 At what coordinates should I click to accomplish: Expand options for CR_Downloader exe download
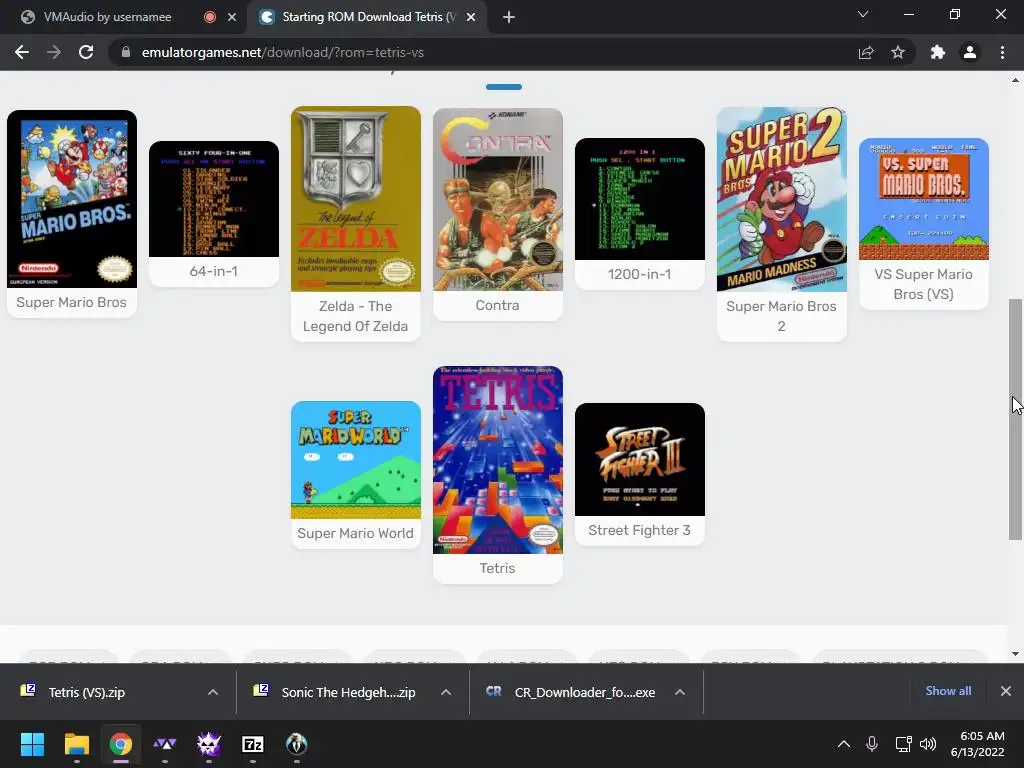(680, 692)
